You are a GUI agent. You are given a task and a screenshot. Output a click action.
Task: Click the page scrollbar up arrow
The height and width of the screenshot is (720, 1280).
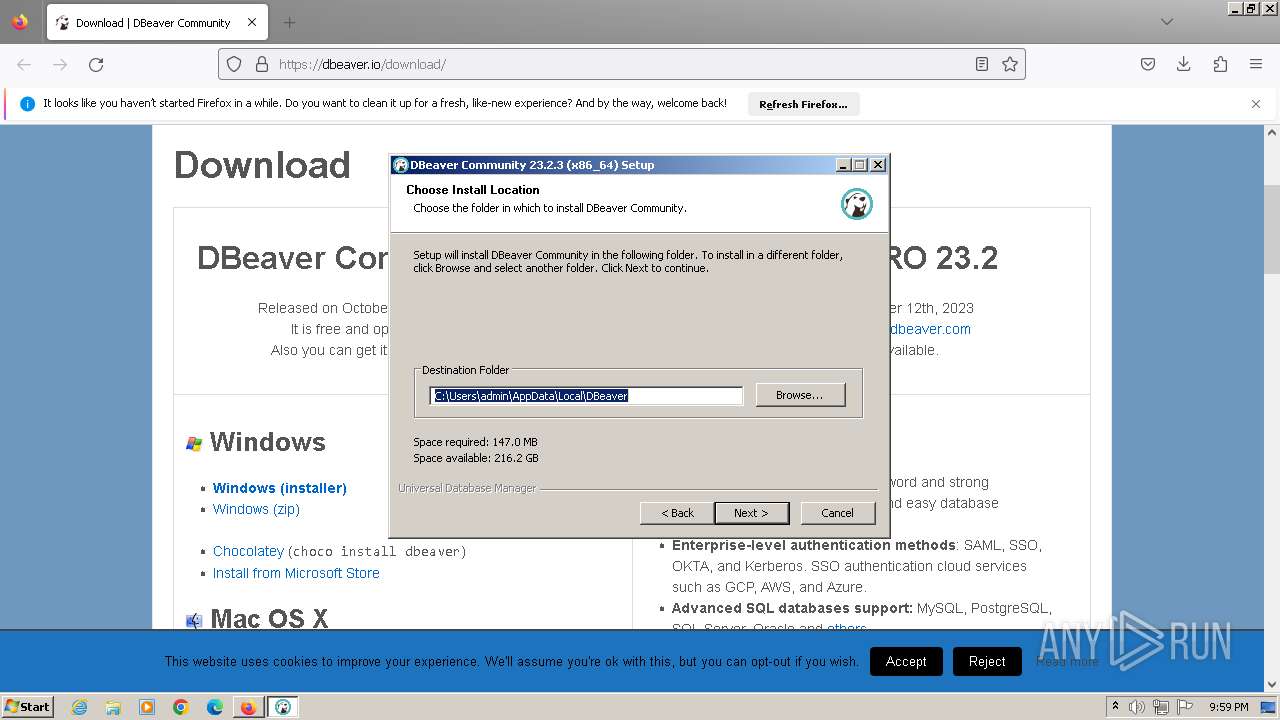pos(1272,132)
